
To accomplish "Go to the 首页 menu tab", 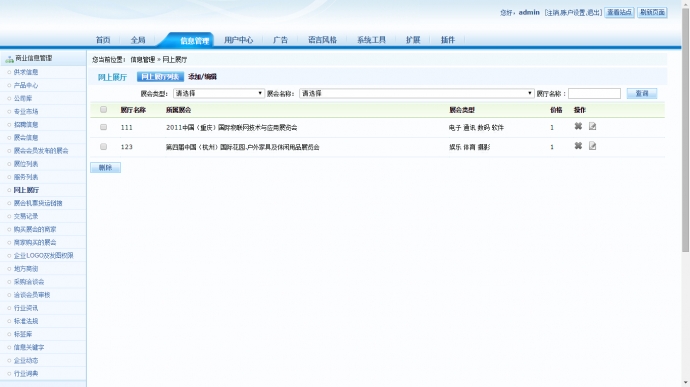I will click(103, 40).
